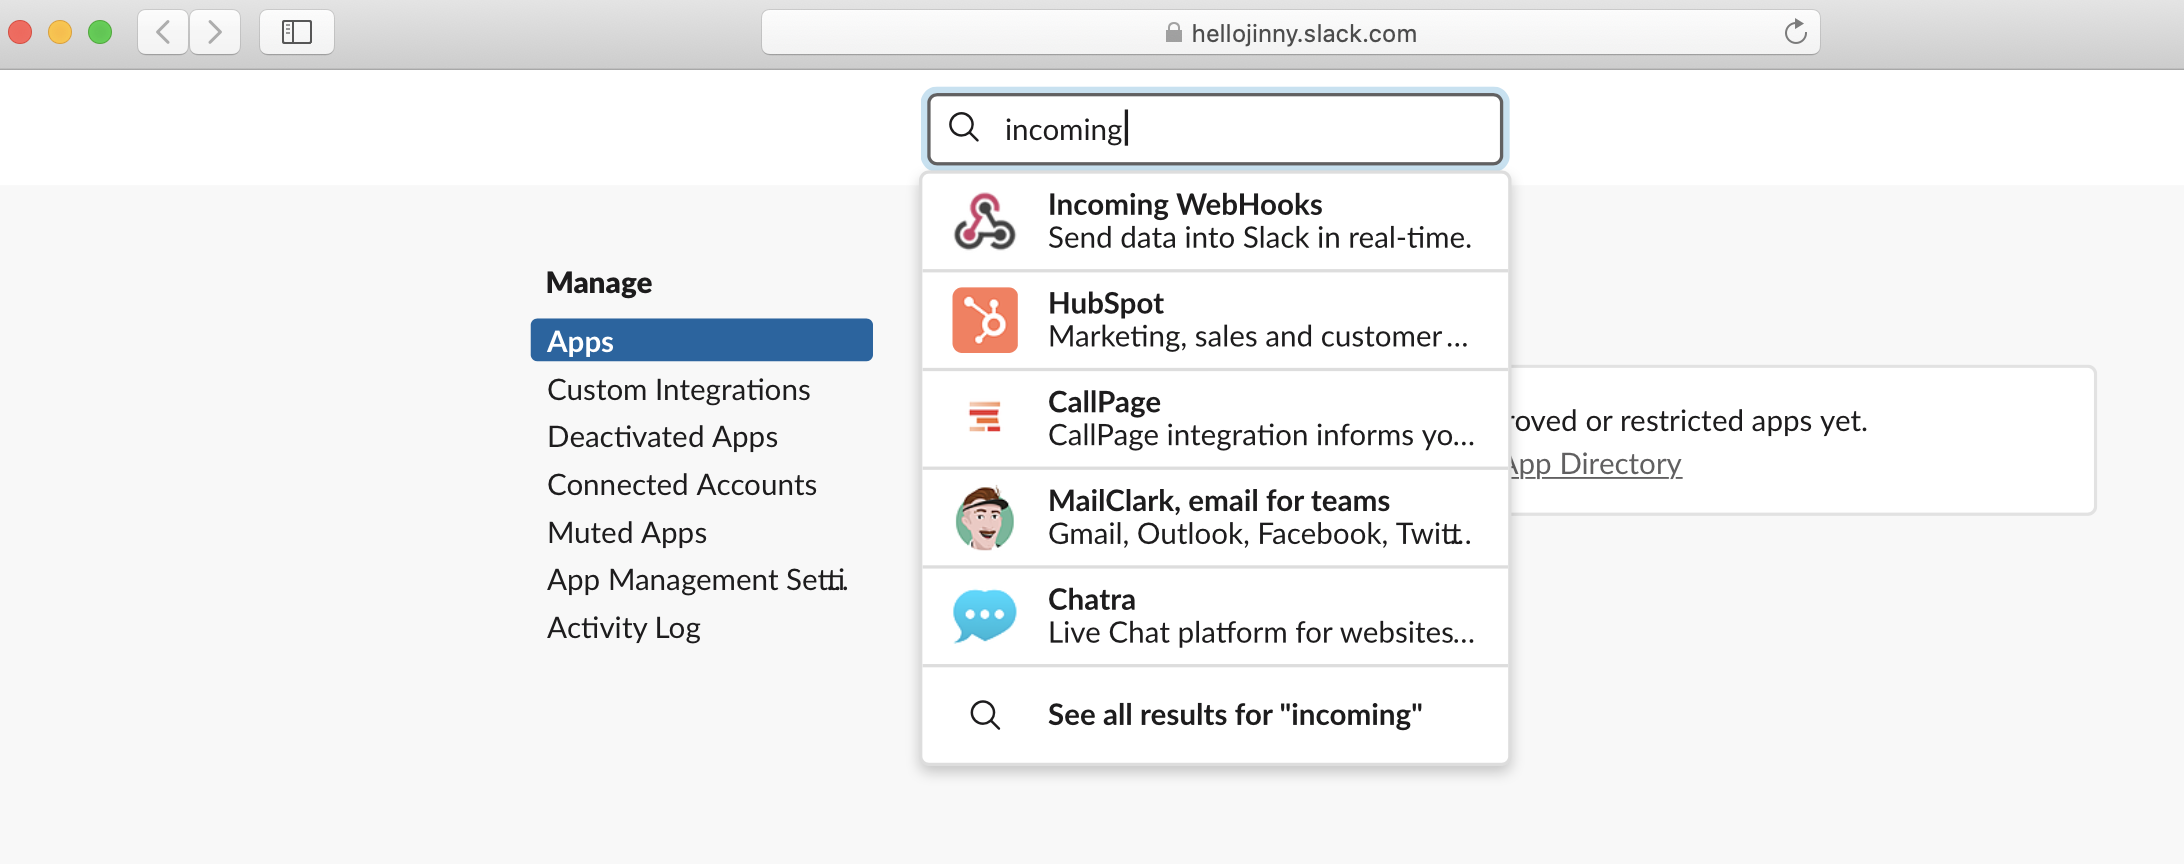View Muted Apps
The width and height of the screenshot is (2184, 864).
[x=627, y=533]
